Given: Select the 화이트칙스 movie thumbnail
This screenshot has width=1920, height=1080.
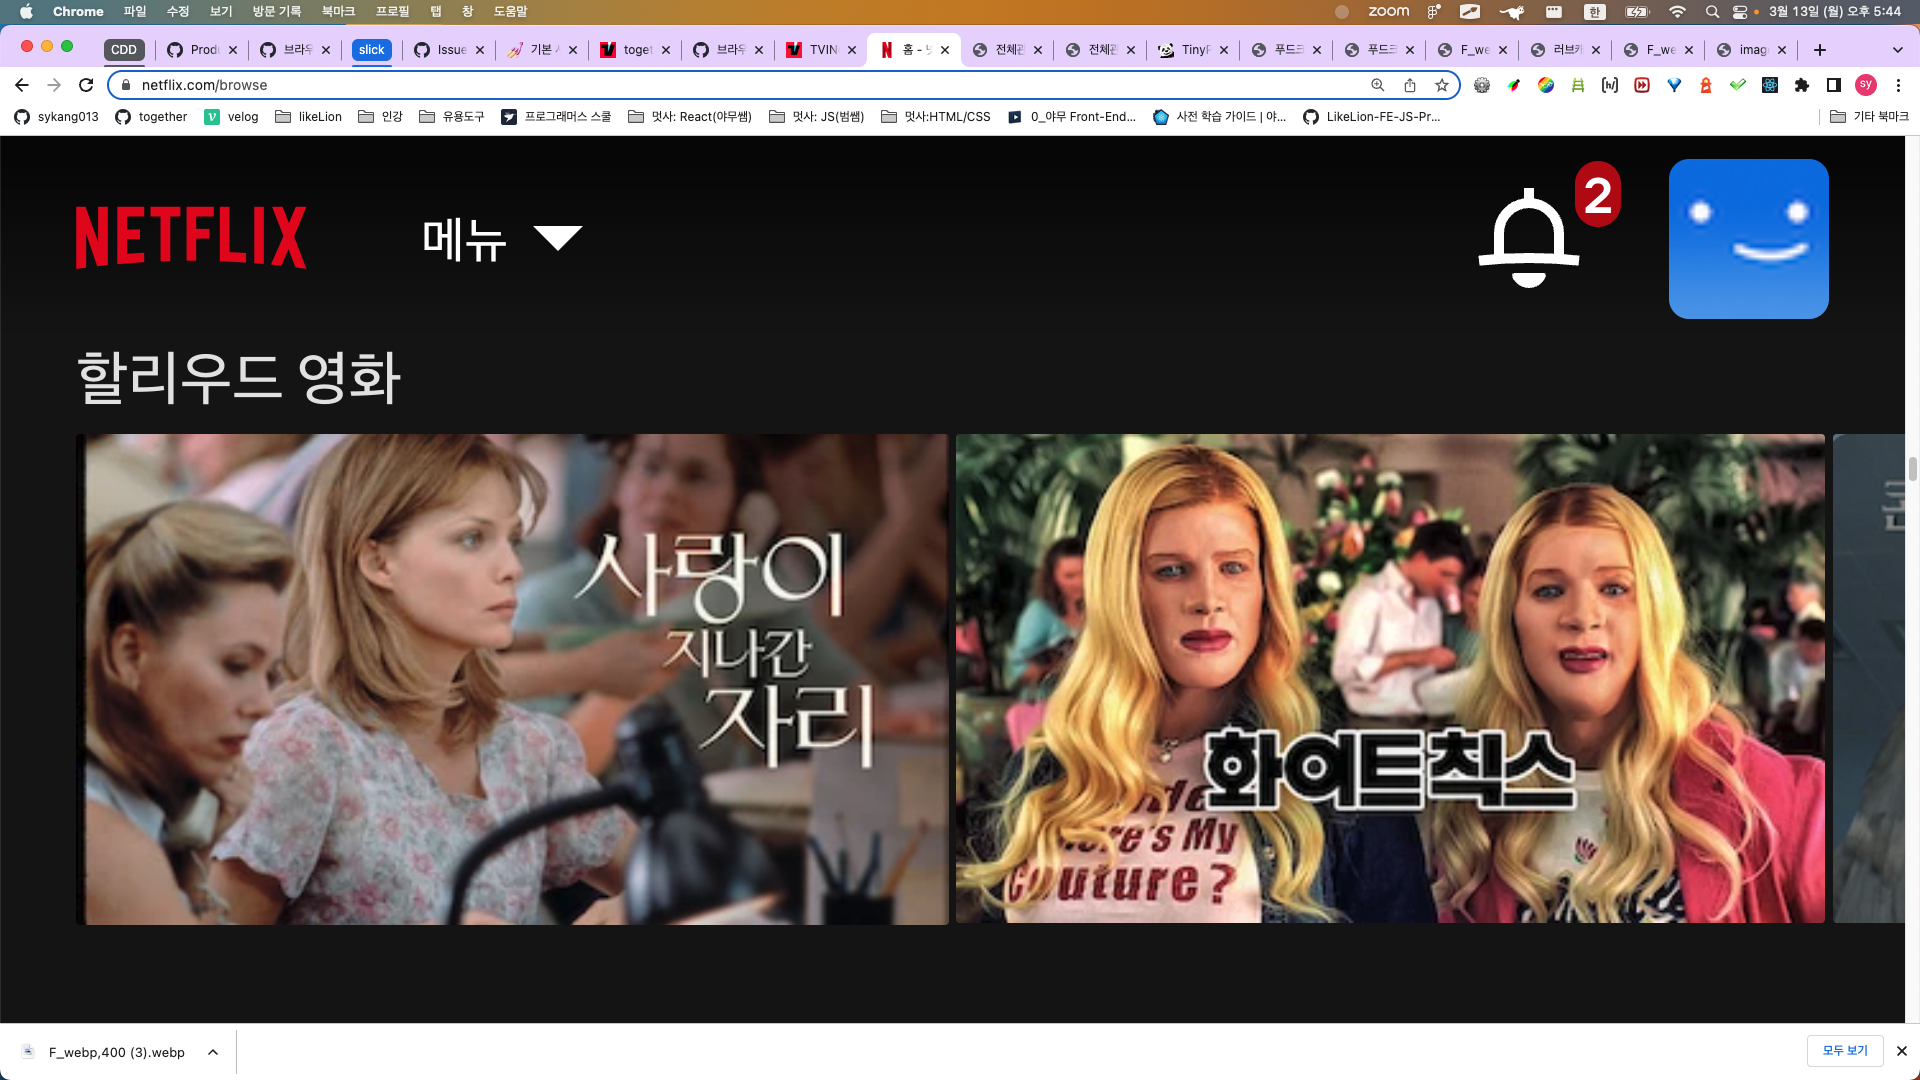Looking at the screenshot, I should point(1390,679).
